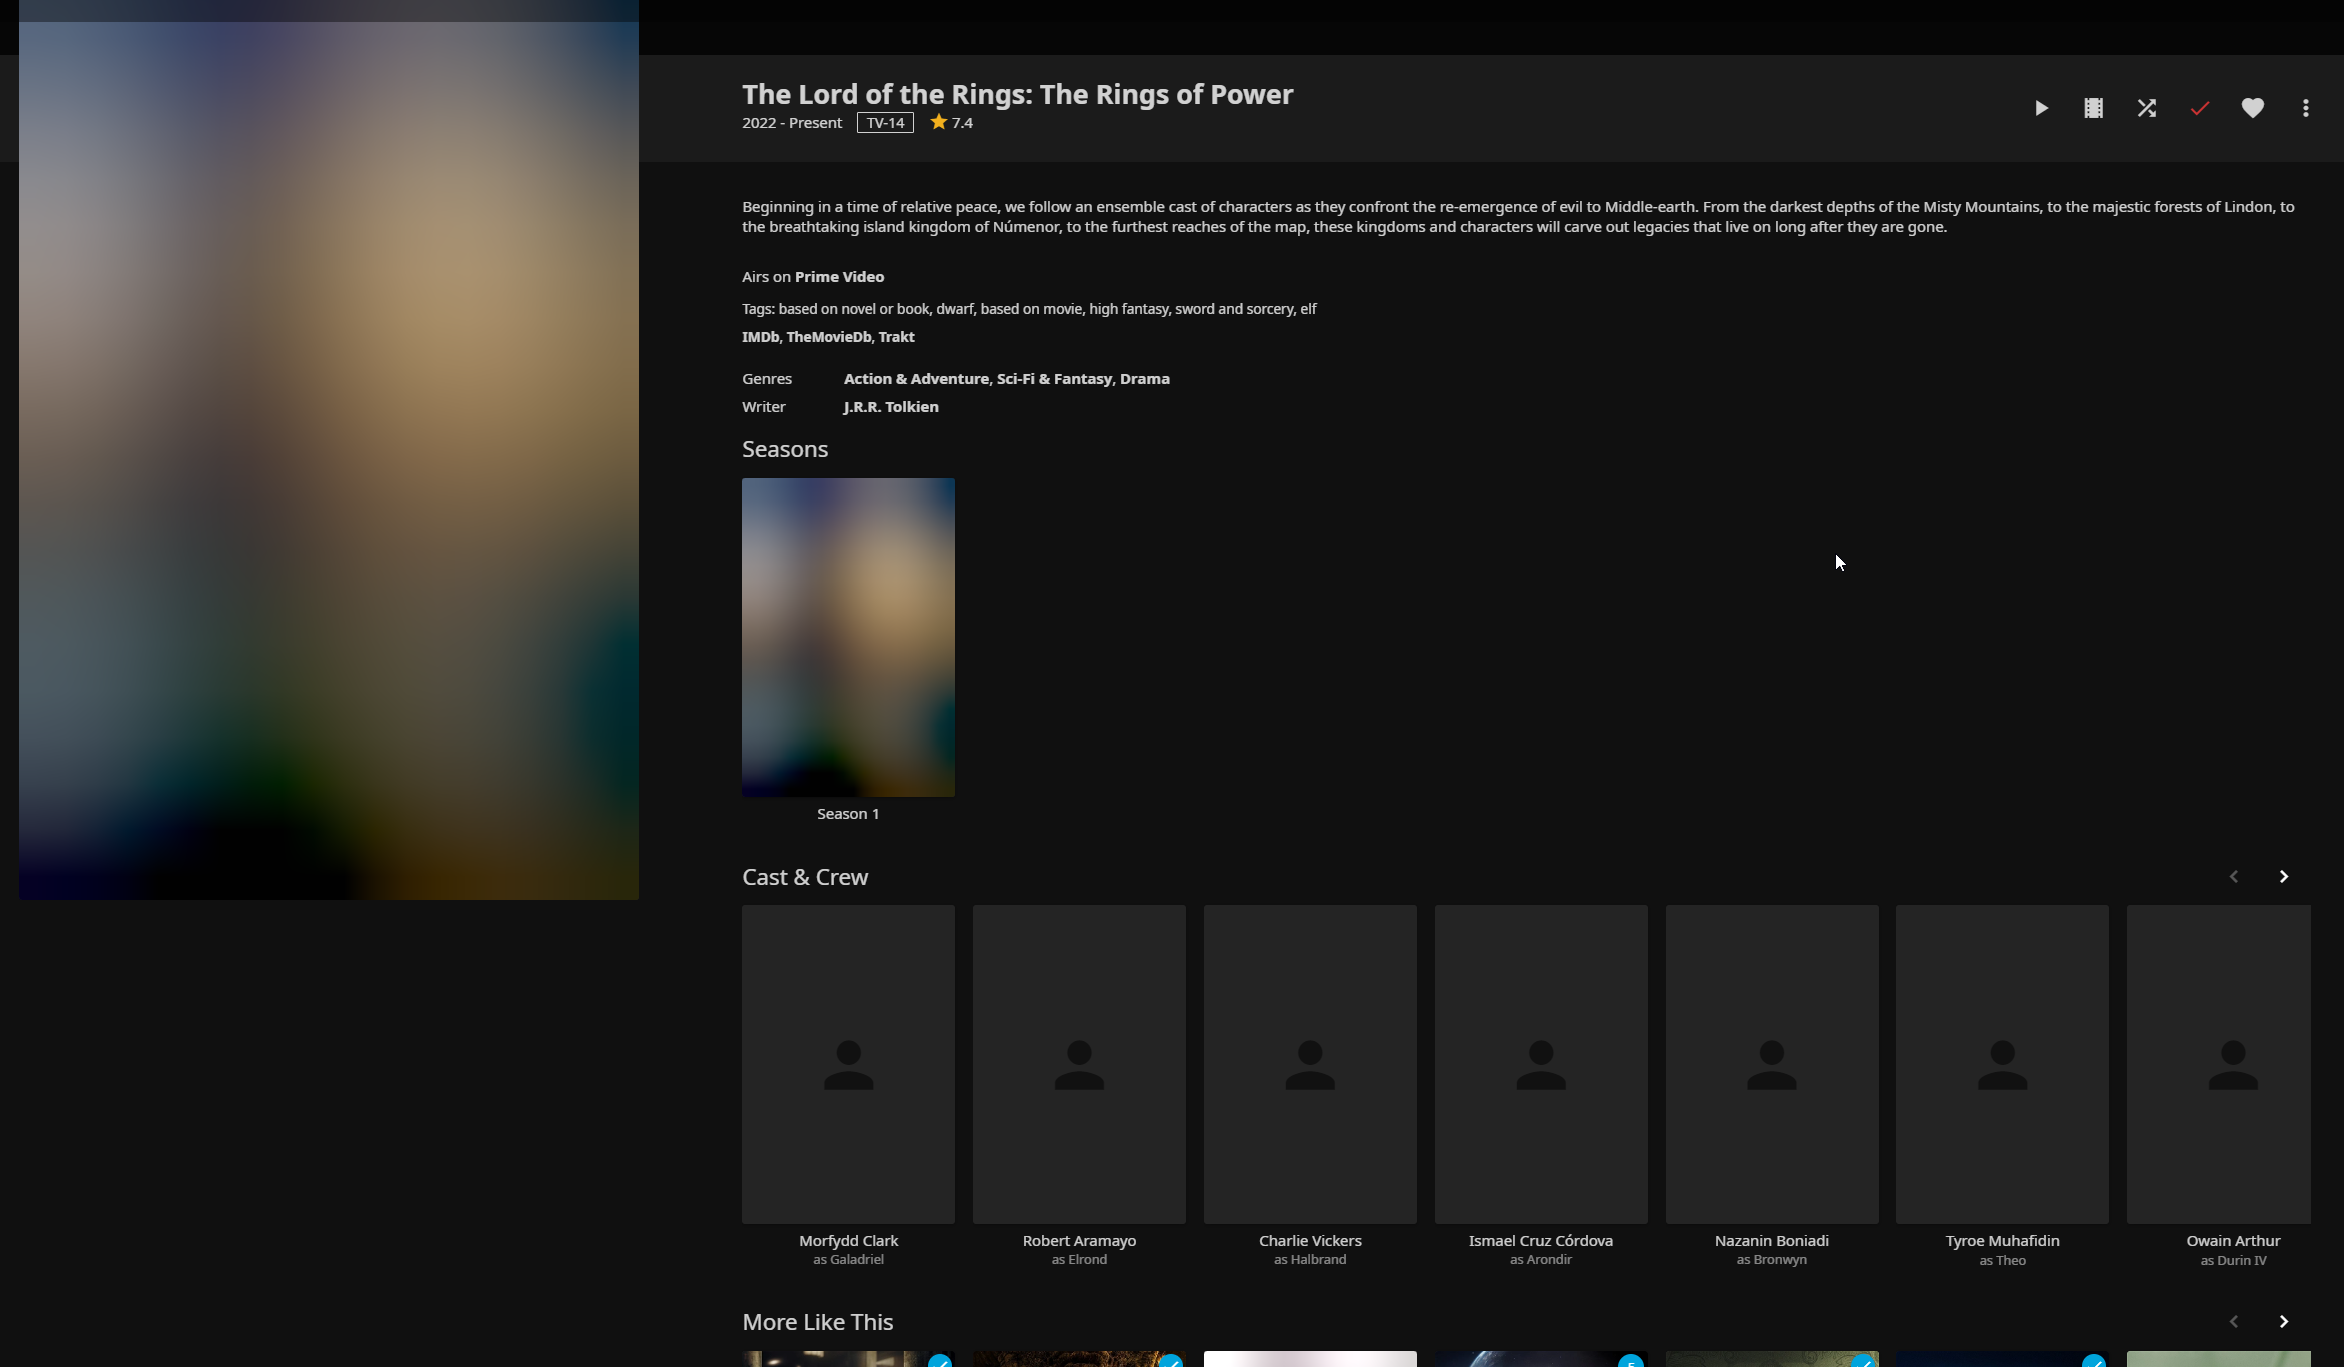Viewport: 2344px width, 1367px height.
Task: View Morfydd Clark's cast profile
Action: tap(847, 1063)
